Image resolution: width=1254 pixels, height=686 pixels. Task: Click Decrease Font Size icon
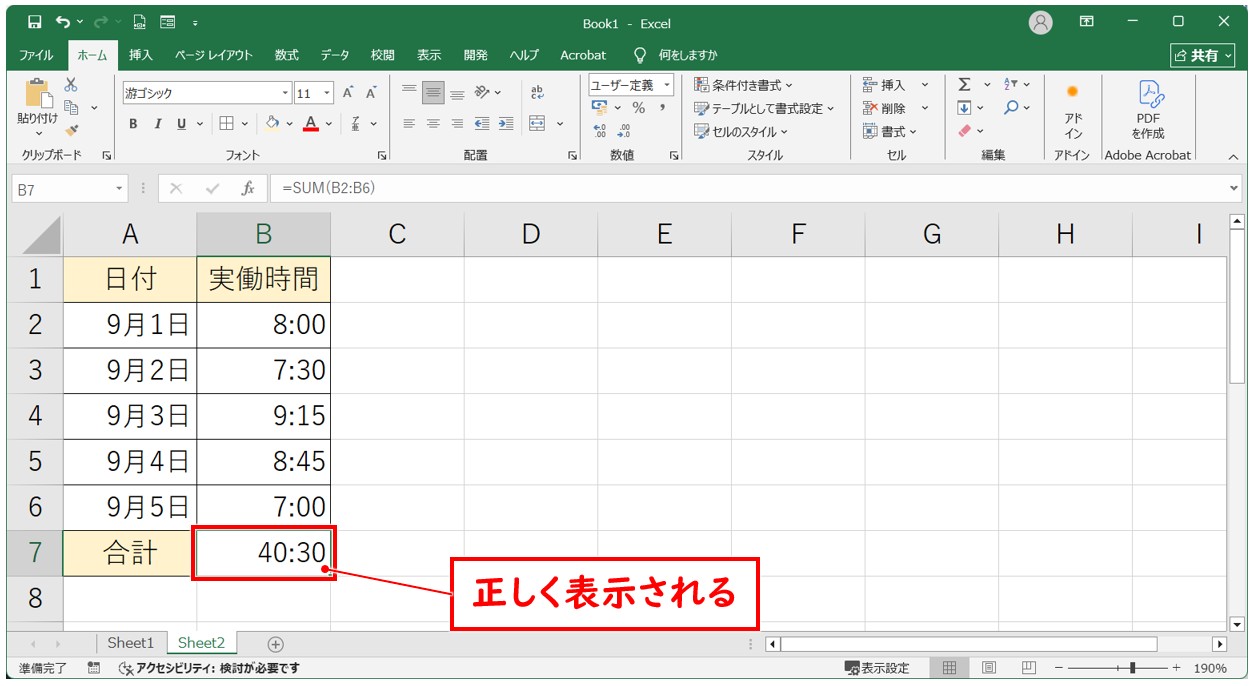click(370, 93)
